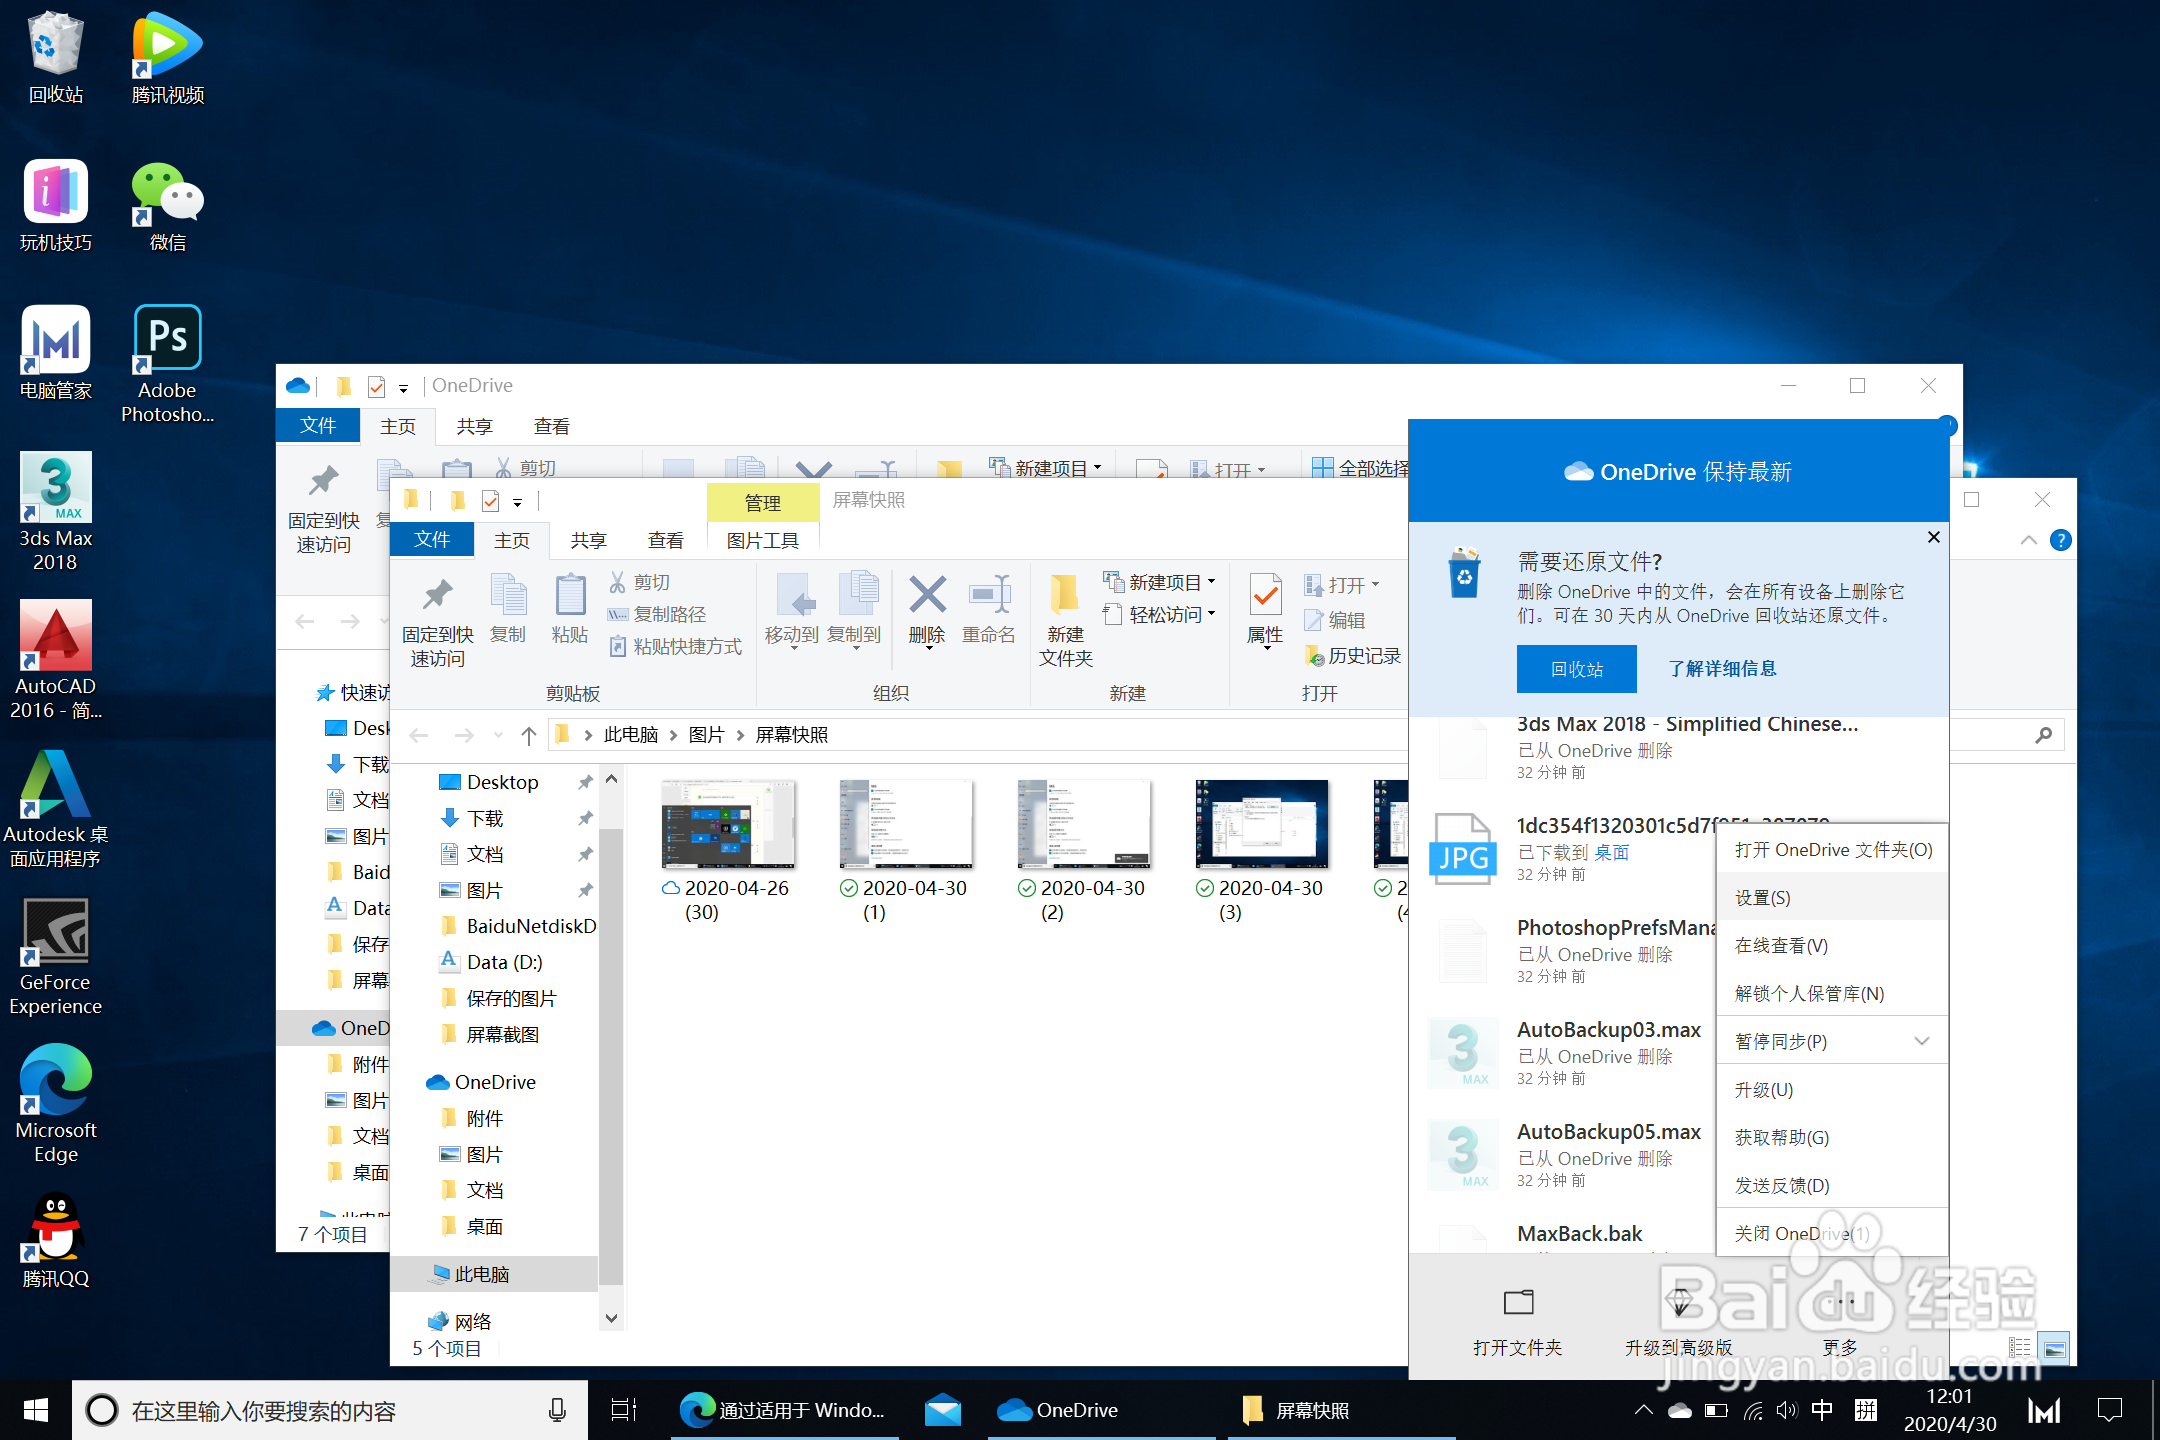Select View online (在线查看) menu item
The image size is (2160, 1440).
click(1832, 945)
